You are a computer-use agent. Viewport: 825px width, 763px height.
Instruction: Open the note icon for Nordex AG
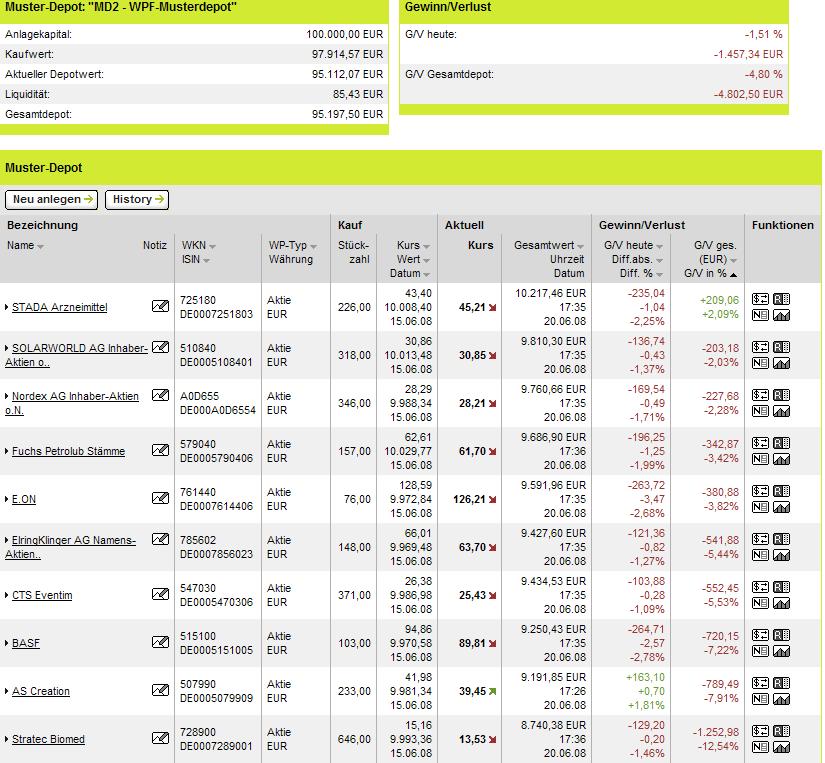(160, 395)
